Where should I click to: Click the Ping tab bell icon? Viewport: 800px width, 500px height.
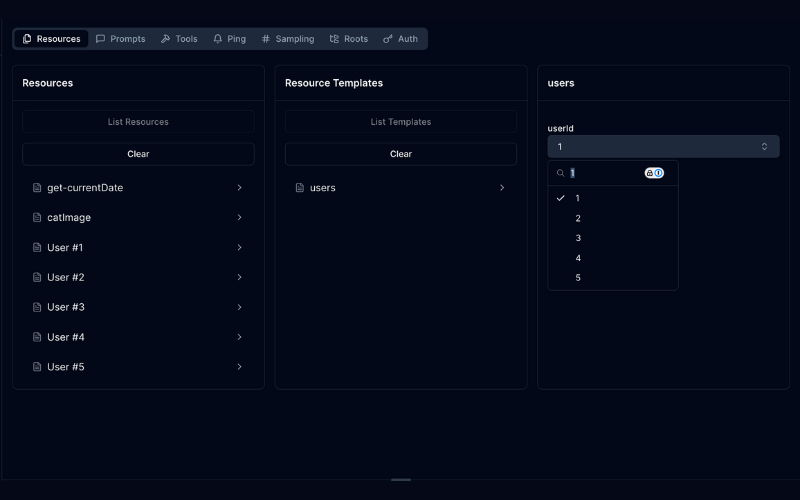tap(218, 39)
